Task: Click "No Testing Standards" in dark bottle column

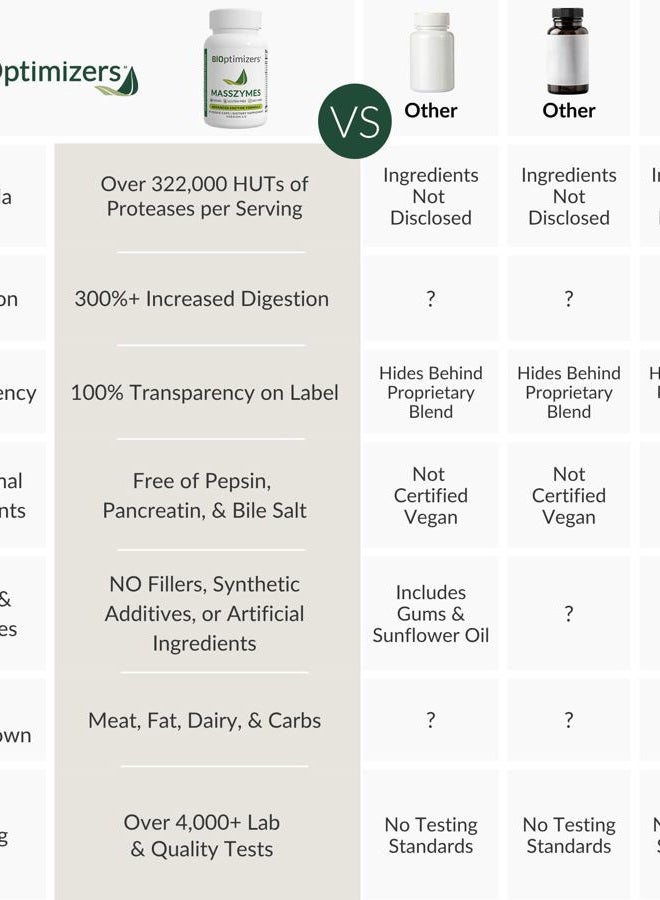Action: pyautogui.click(x=569, y=835)
